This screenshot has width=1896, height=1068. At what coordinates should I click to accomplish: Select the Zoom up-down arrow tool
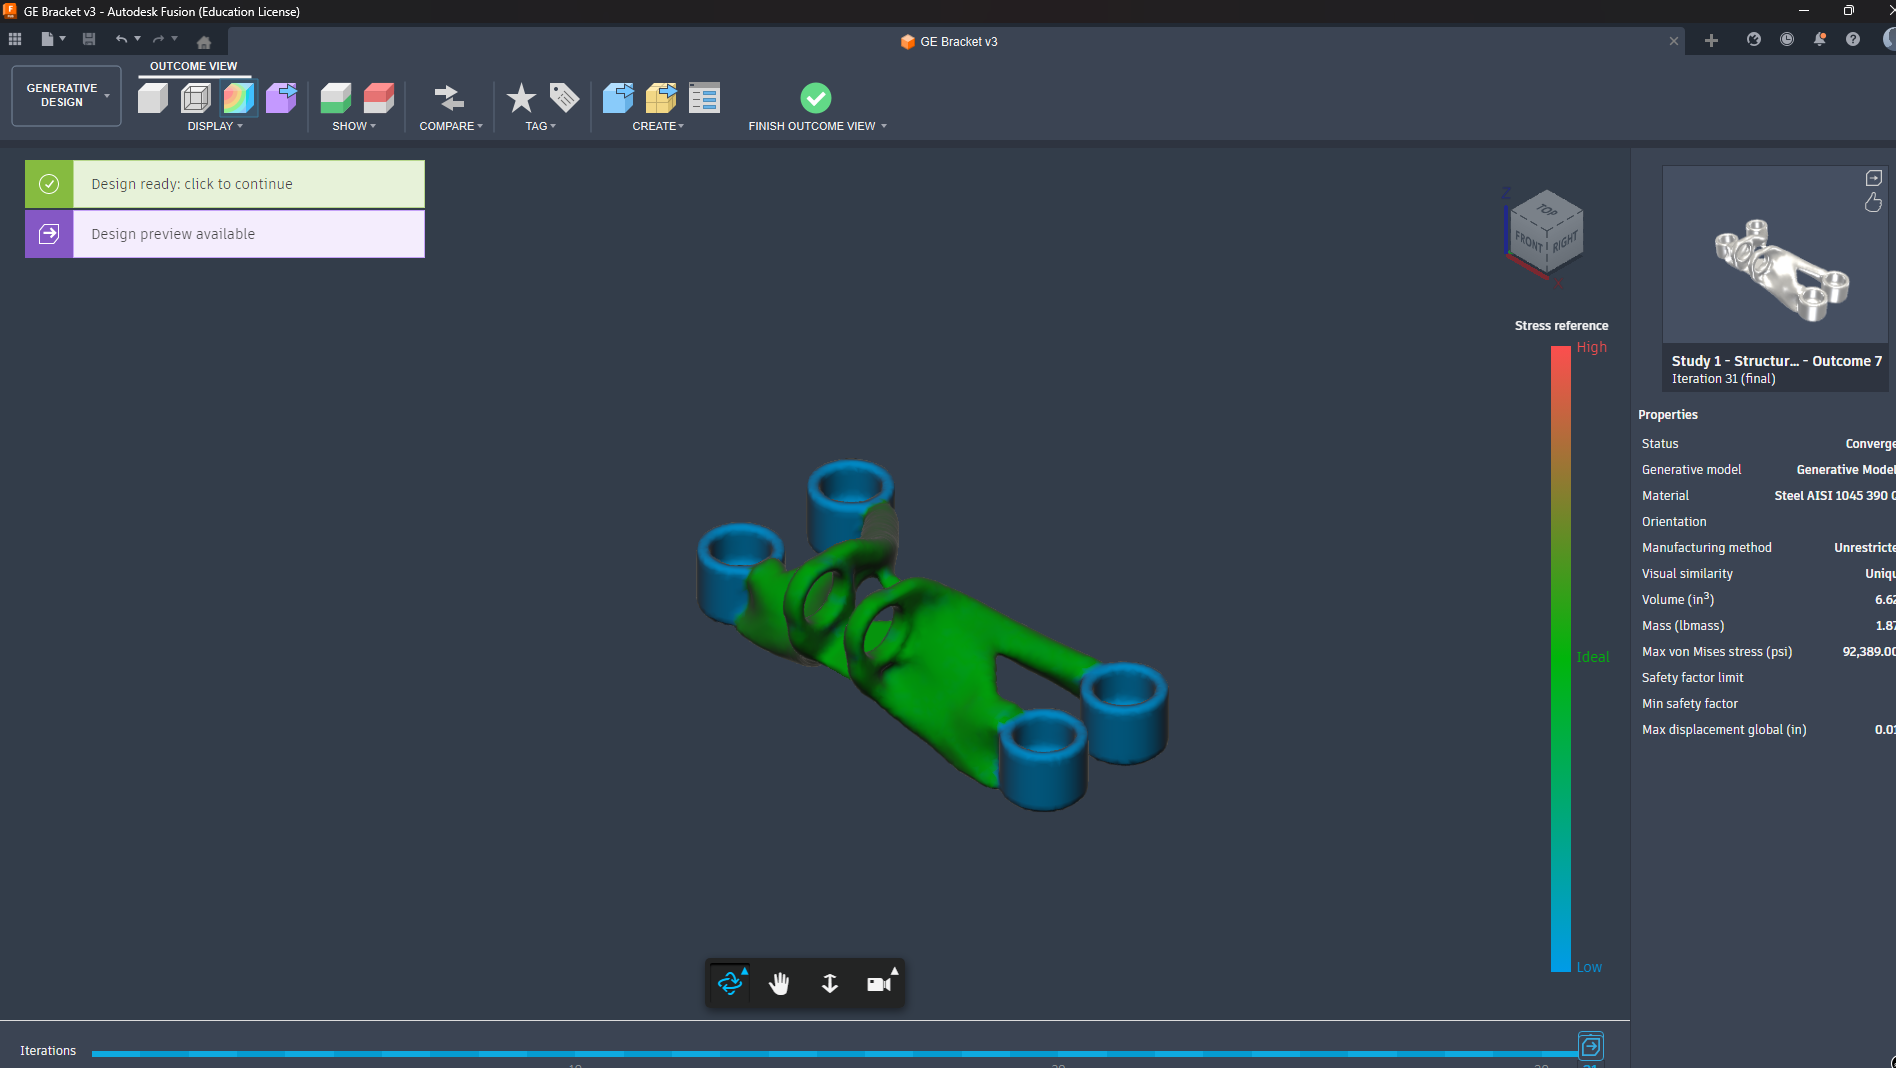(830, 984)
